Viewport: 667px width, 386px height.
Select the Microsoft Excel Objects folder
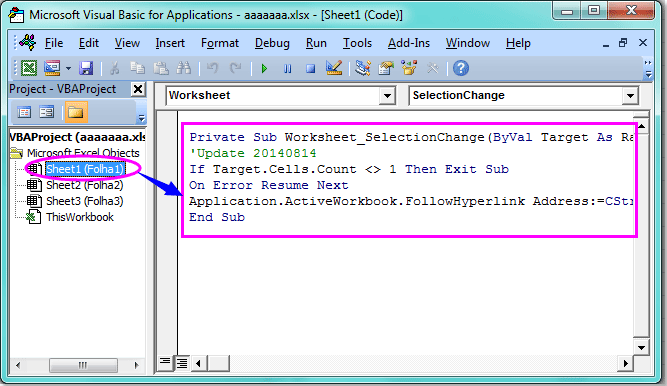pos(83,153)
